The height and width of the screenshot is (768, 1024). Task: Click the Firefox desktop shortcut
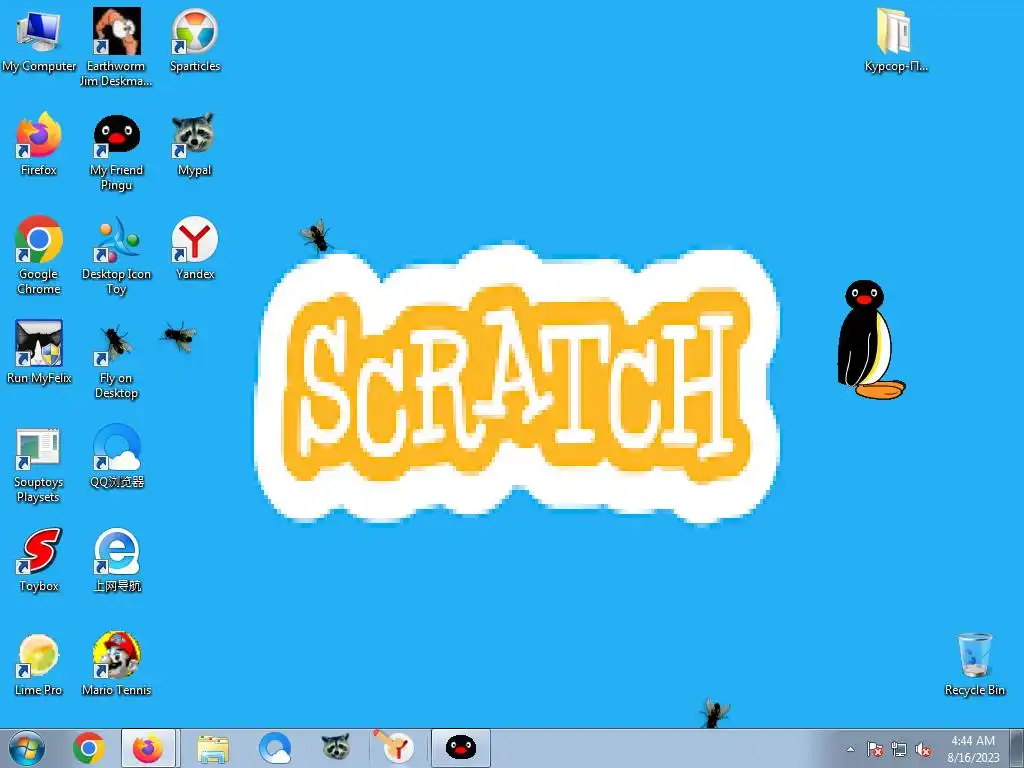coord(39,144)
